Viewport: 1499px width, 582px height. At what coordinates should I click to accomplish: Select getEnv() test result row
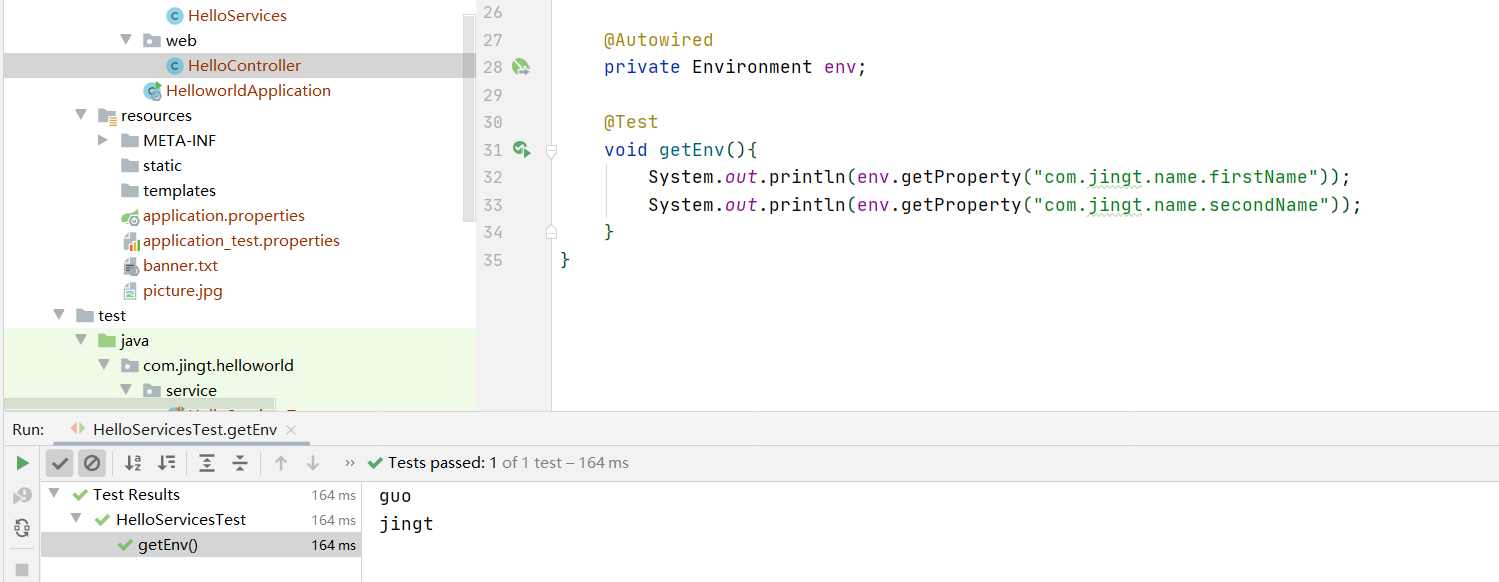200,545
